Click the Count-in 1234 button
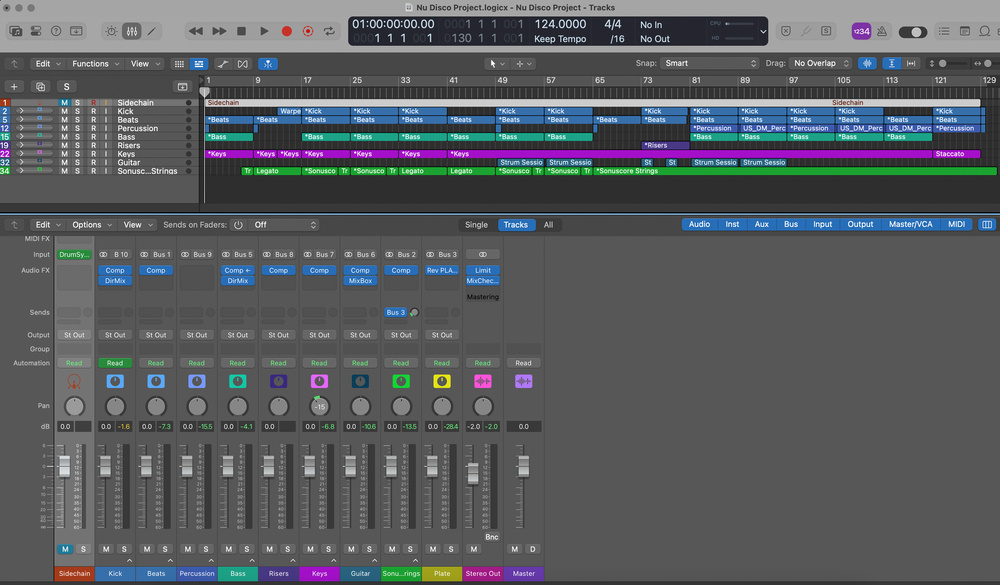Image resolution: width=1000 pixels, height=585 pixels. (x=860, y=31)
